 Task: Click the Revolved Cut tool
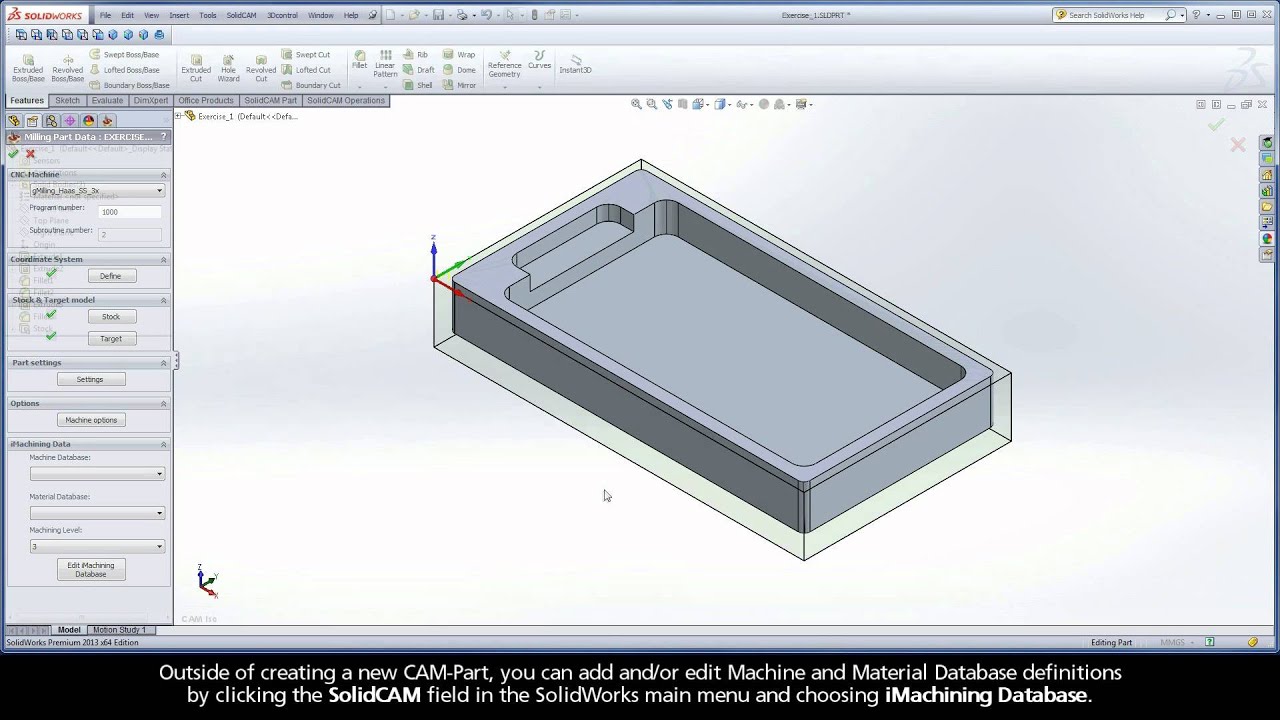(261, 67)
